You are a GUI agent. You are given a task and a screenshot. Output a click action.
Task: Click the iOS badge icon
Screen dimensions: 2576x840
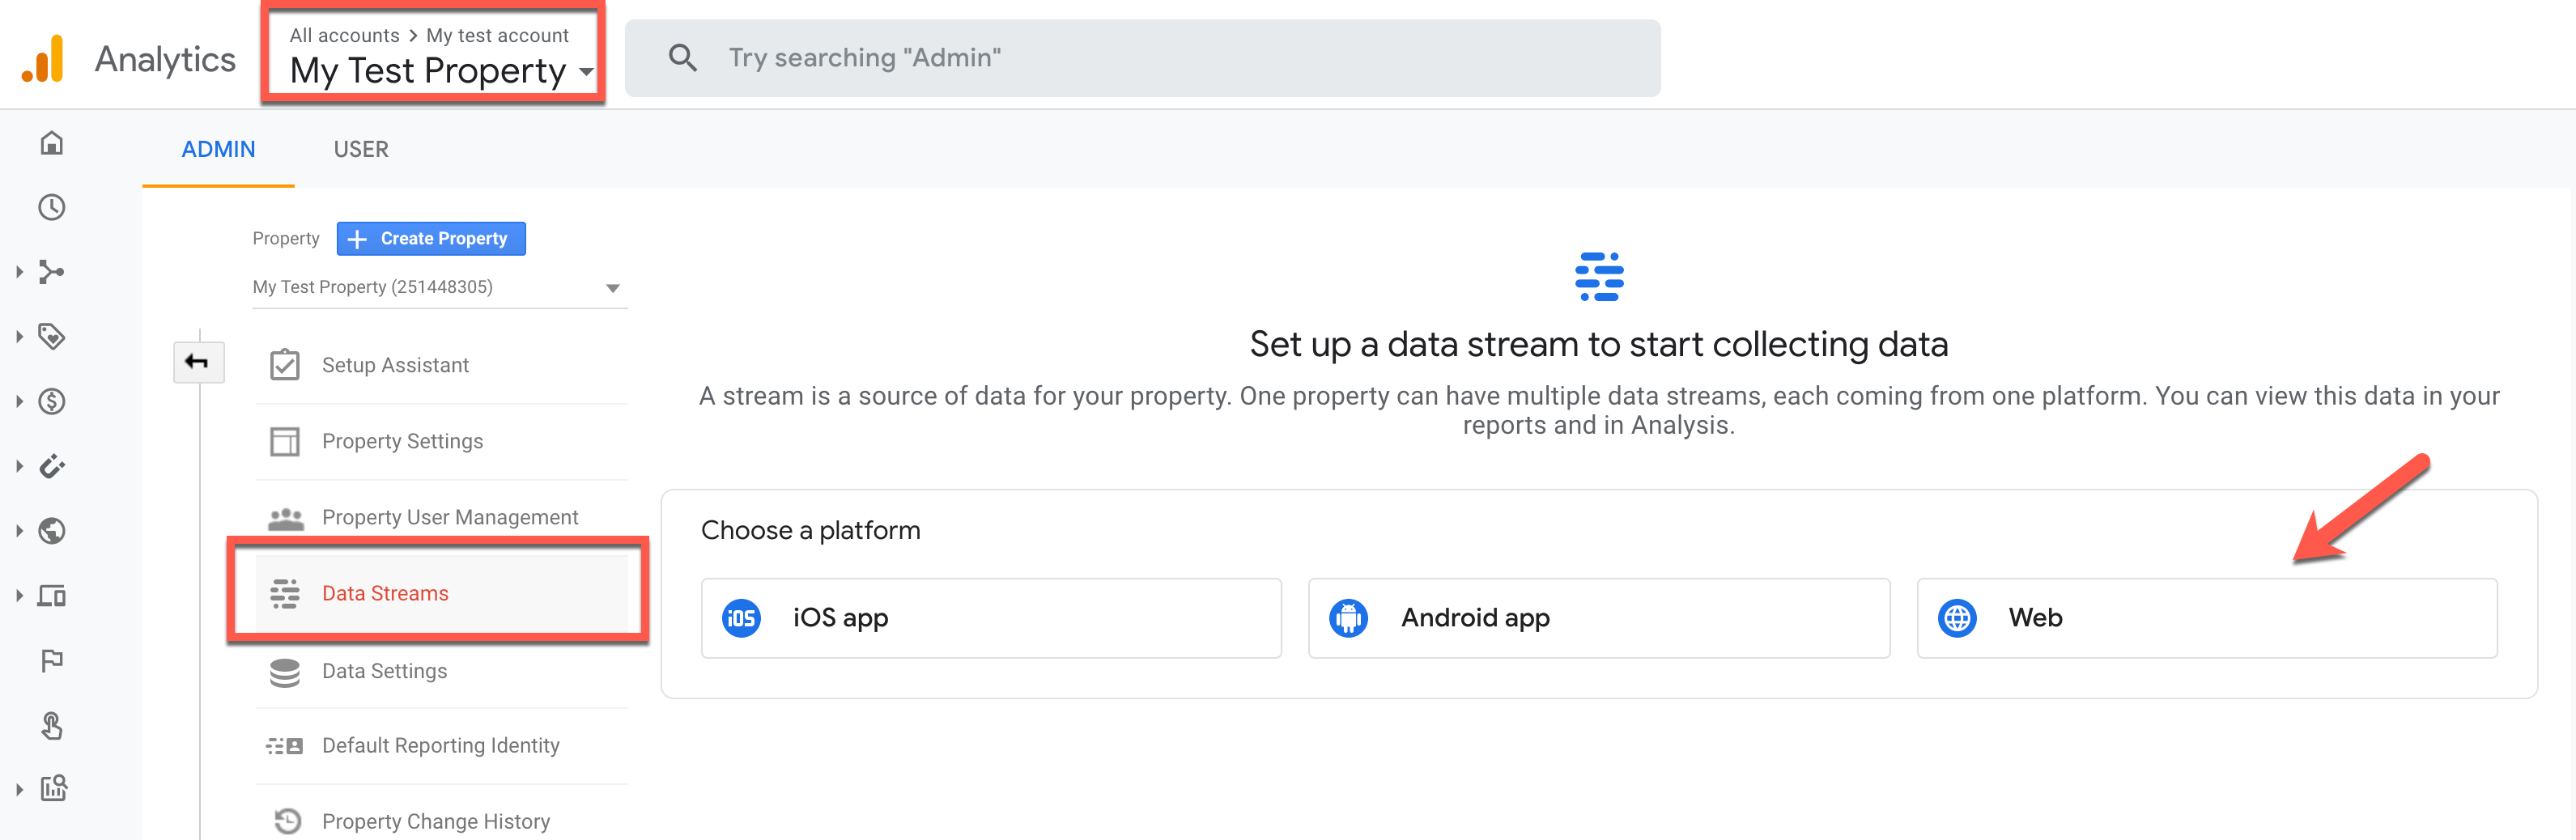click(x=741, y=618)
